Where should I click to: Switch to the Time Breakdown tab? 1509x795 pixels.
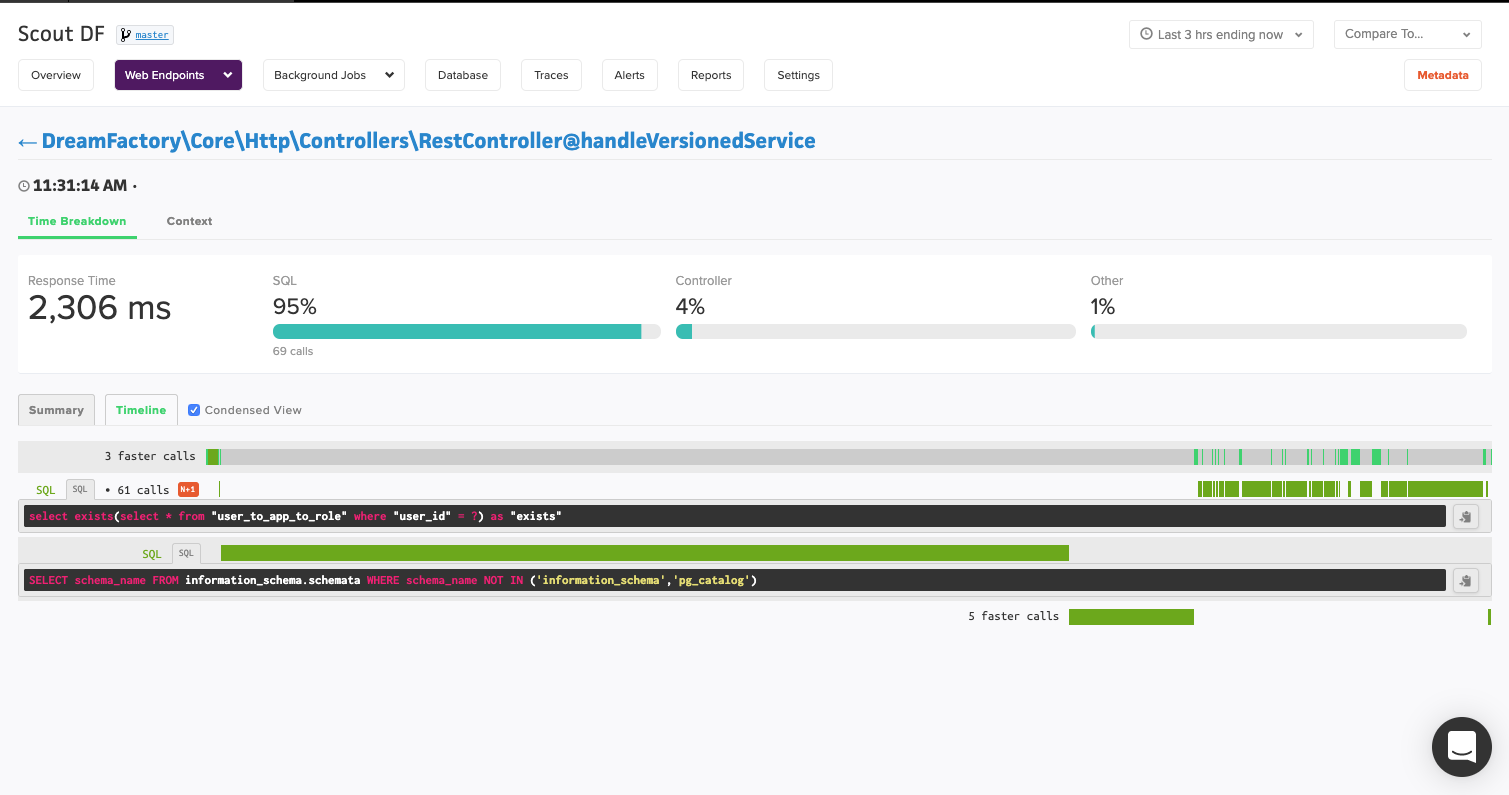(x=77, y=221)
